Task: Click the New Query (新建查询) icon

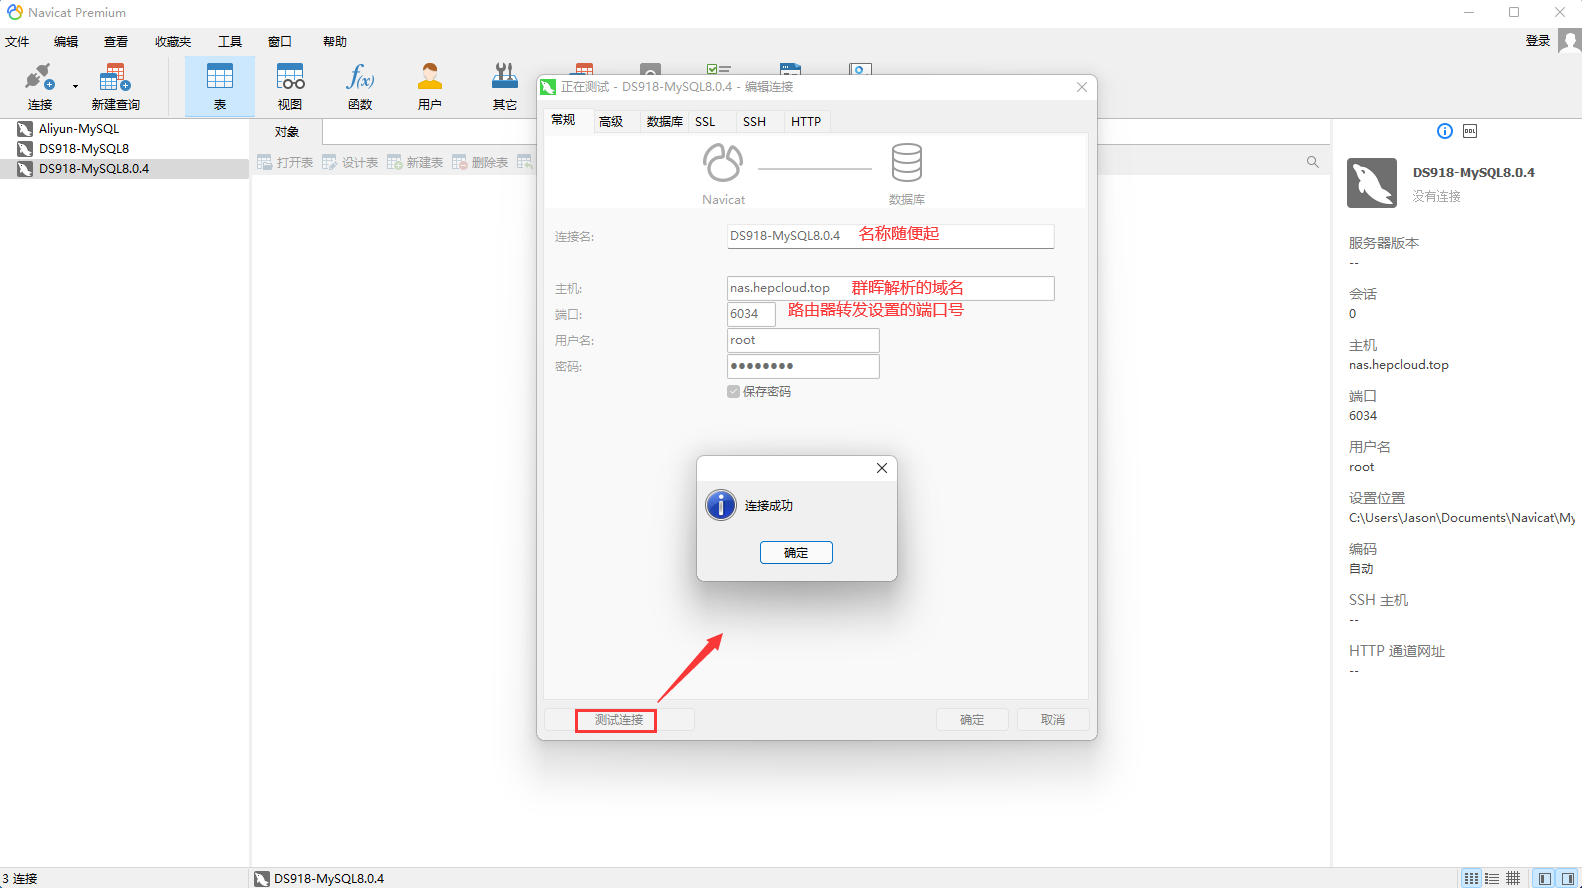Action: [115, 86]
